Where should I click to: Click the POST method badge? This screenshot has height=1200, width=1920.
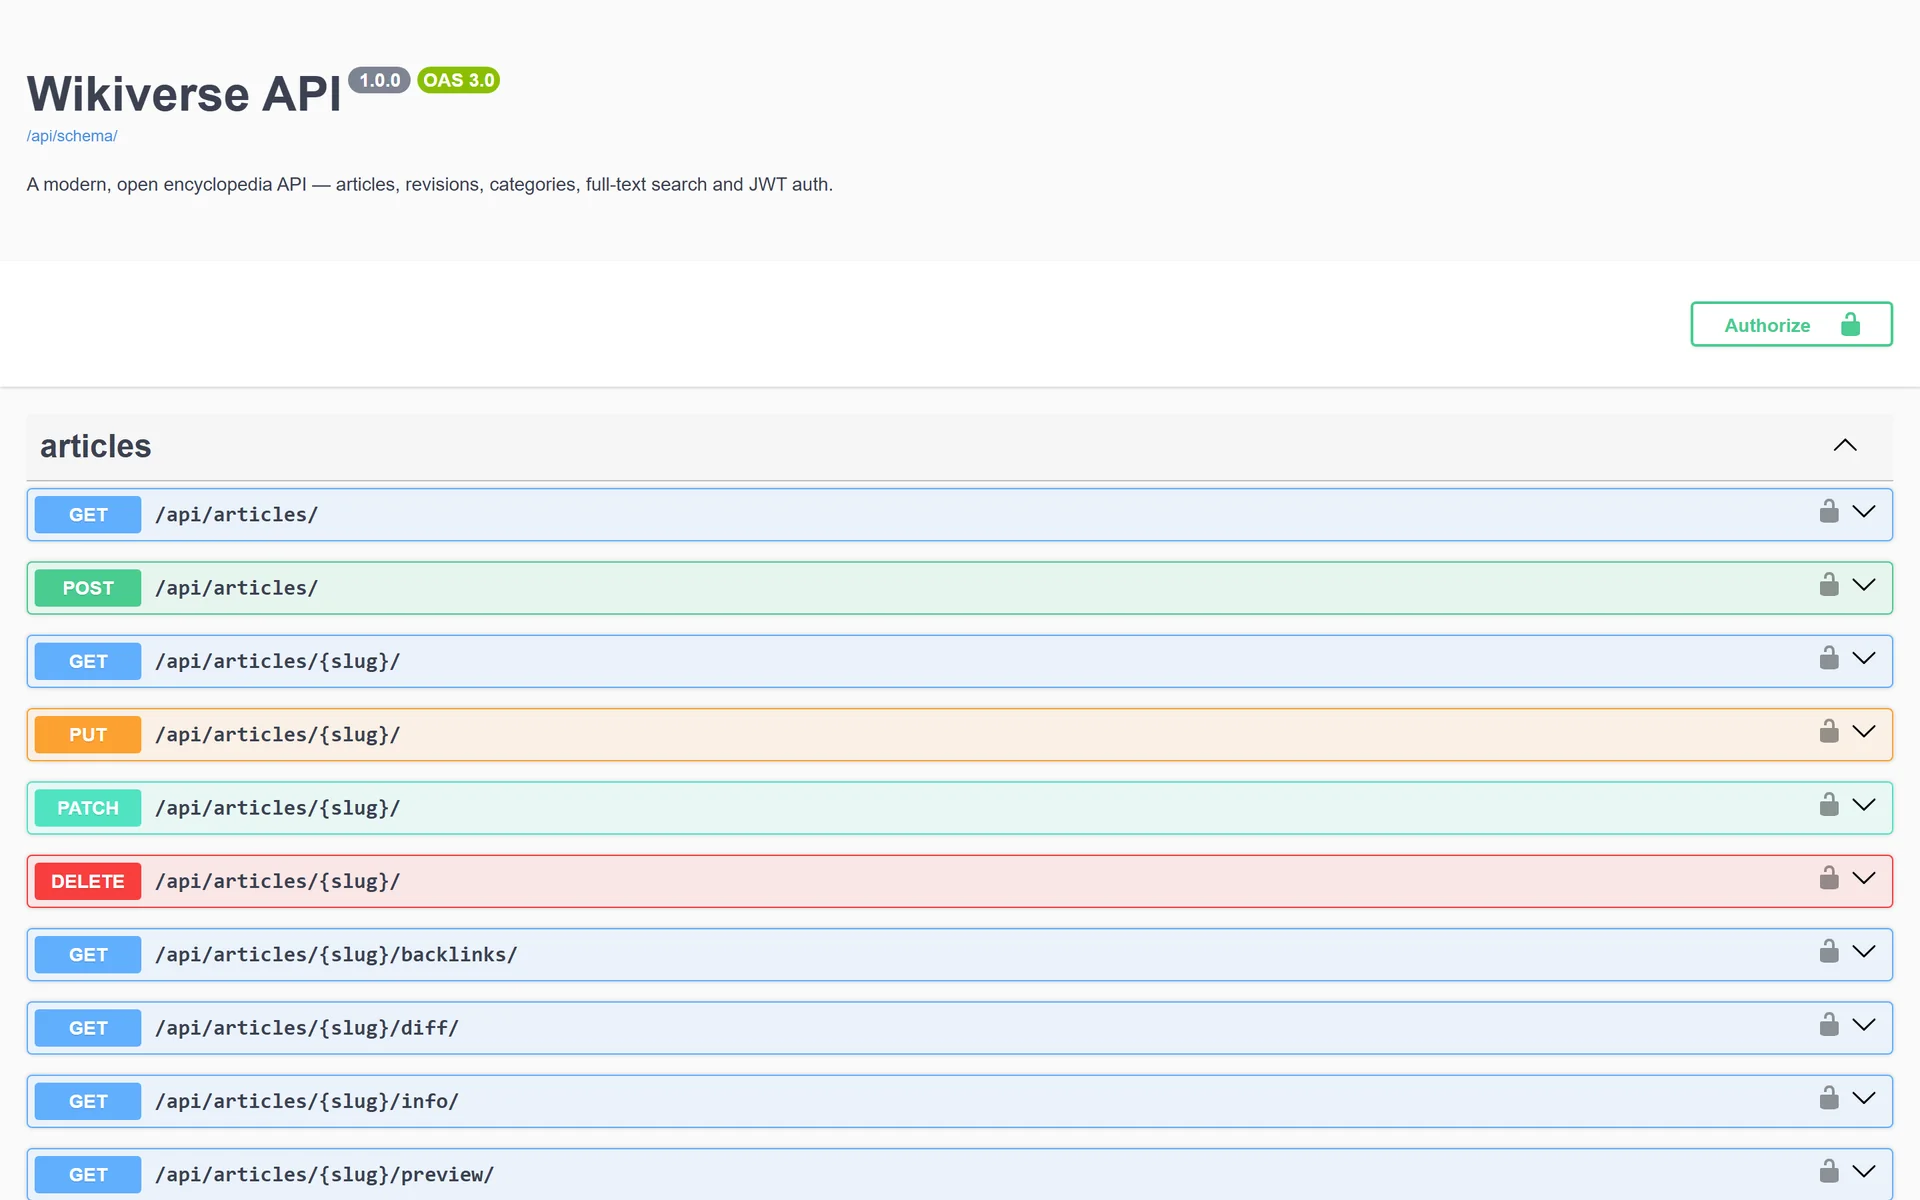click(88, 588)
